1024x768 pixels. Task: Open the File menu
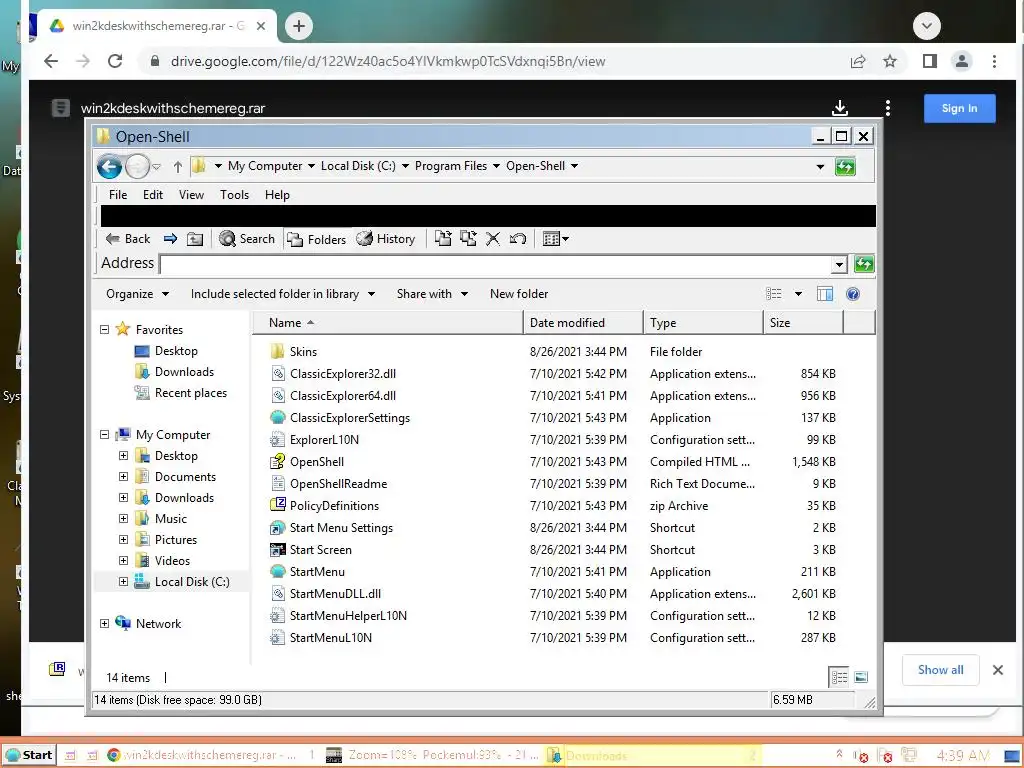118,195
